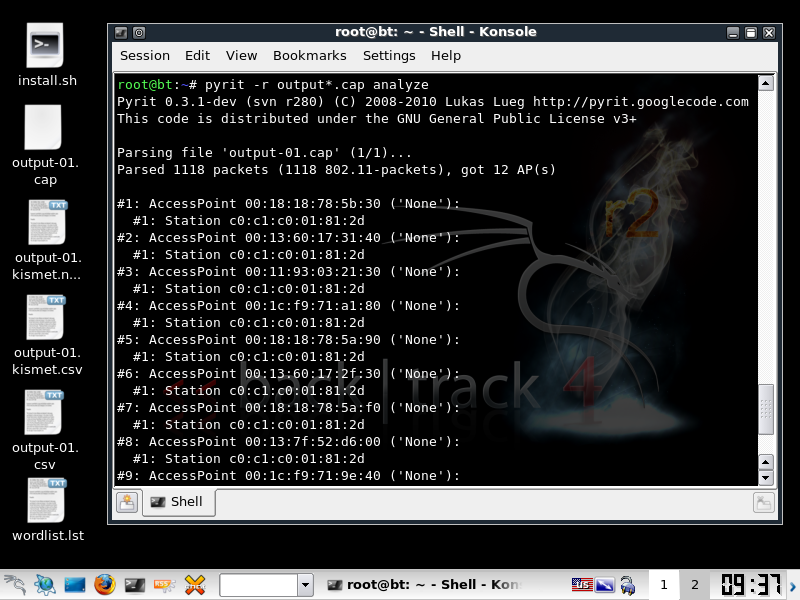Click the terminal scrollbar down arrow

[766, 478]
